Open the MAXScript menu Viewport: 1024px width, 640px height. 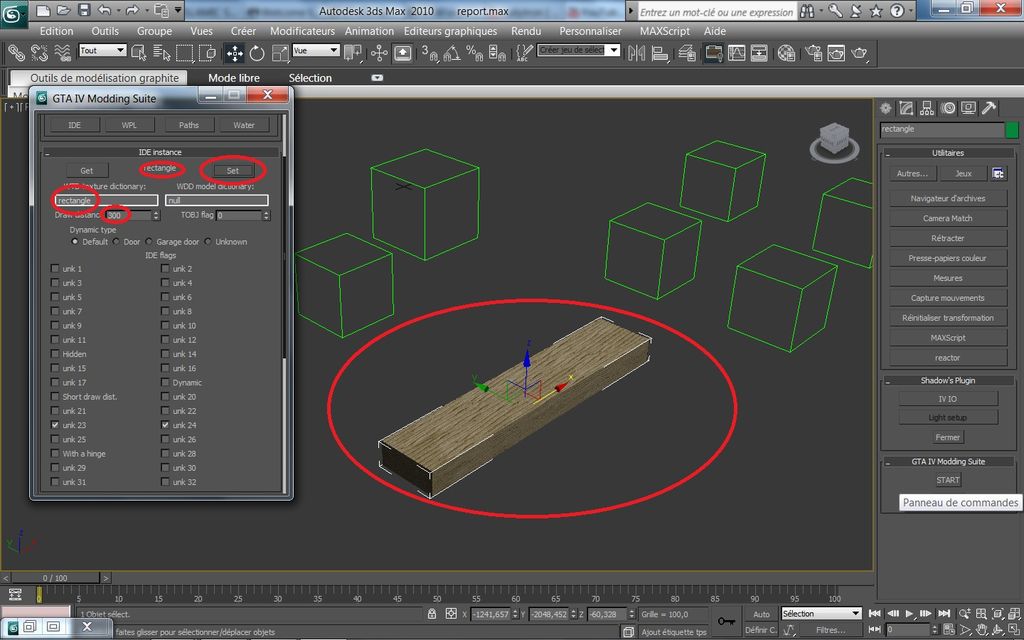tap(665, 31)
